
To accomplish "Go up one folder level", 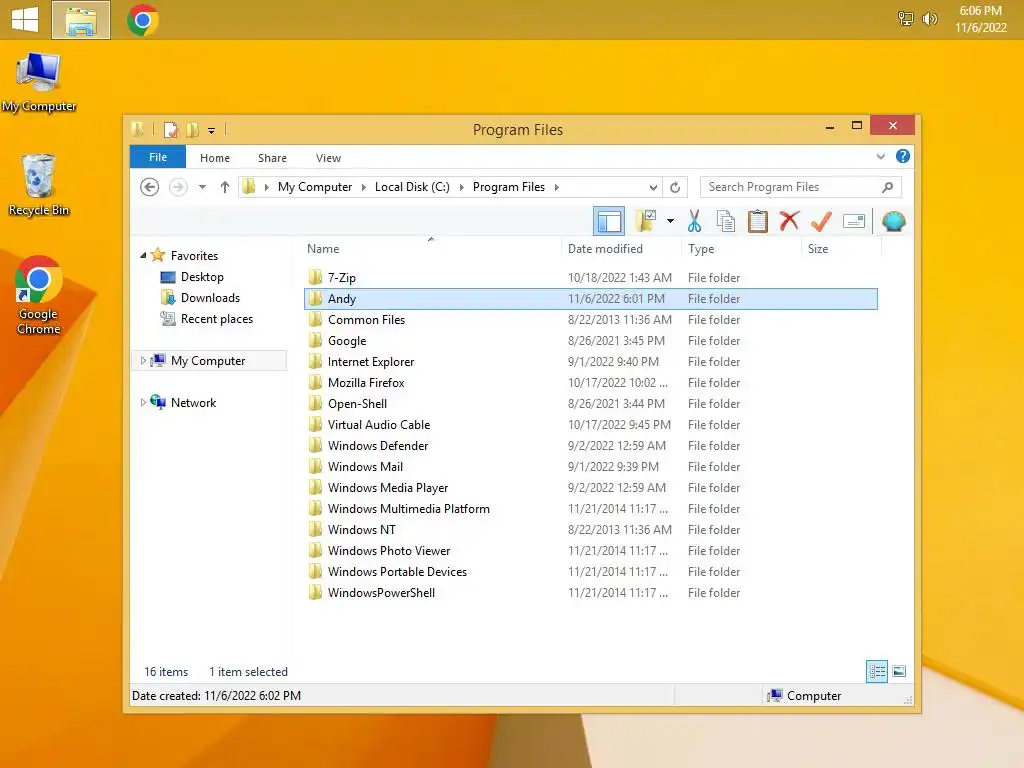I will (225, 187).
